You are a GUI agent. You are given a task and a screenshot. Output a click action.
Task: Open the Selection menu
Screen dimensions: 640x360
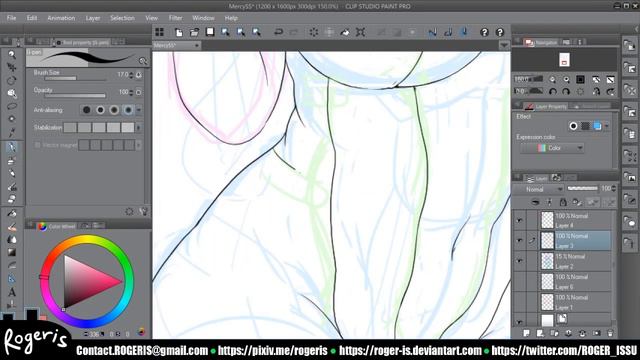[x=122, y=18]
